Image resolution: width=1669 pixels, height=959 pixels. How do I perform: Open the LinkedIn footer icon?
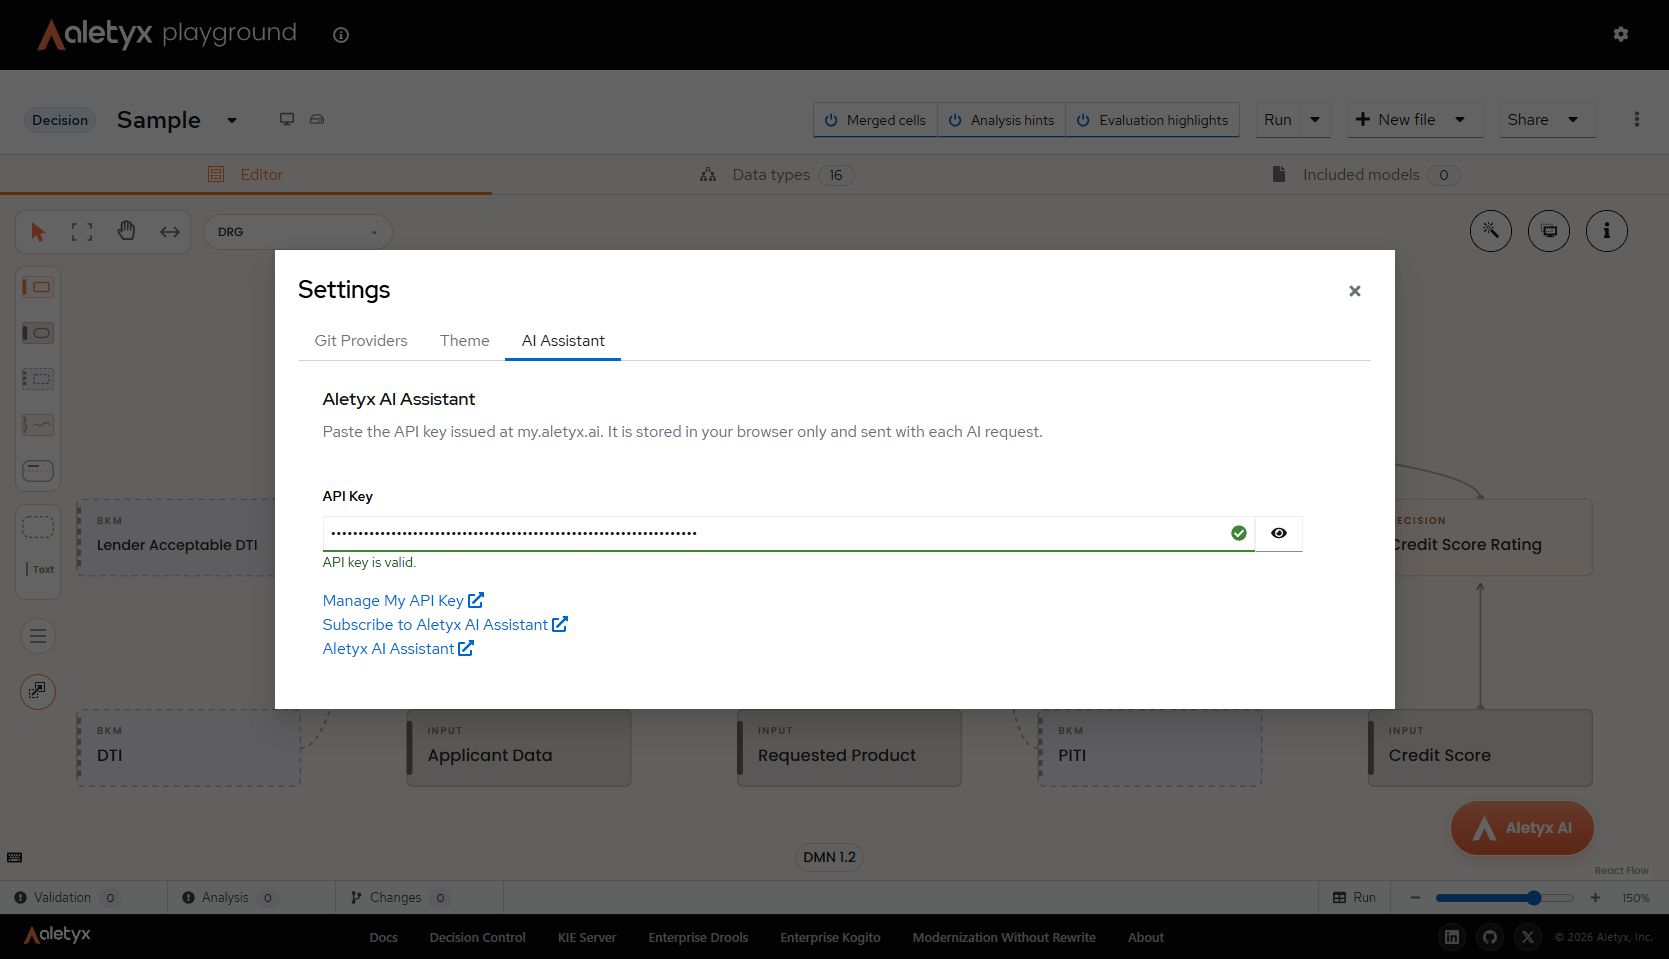tap(1452, 937)
